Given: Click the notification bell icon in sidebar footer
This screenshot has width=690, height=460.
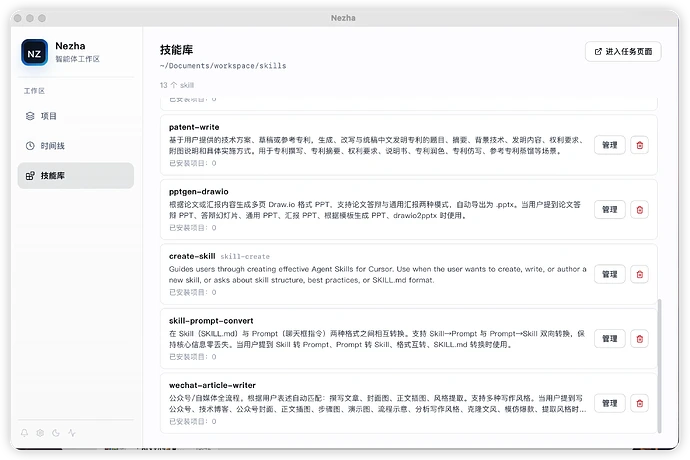Looking at the screenshot, I should 25,433.
